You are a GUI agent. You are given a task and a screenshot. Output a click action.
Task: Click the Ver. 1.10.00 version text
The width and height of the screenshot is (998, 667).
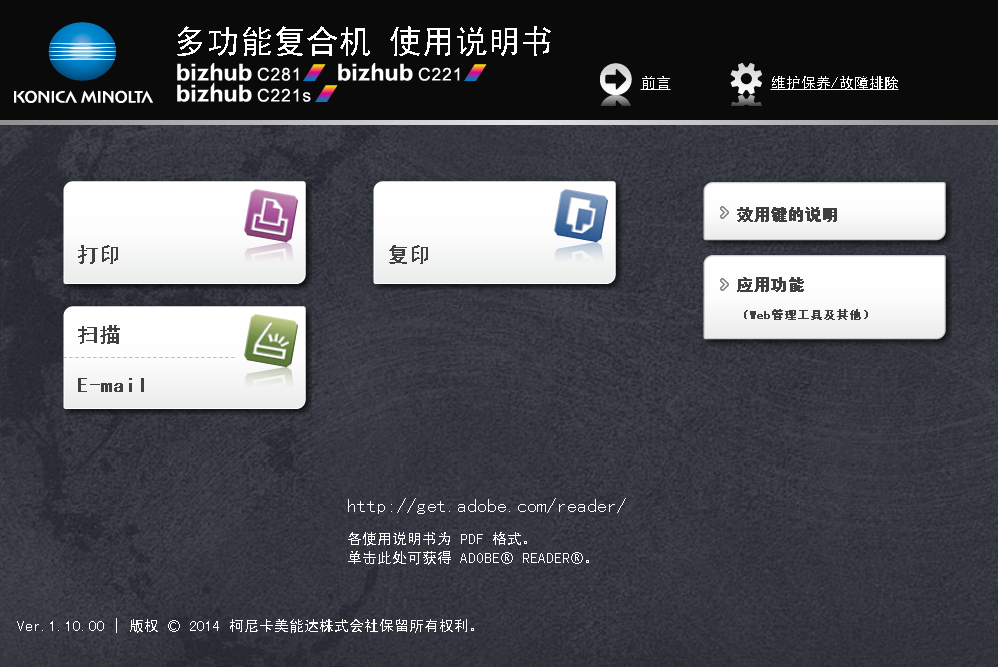tap(60, 626)
